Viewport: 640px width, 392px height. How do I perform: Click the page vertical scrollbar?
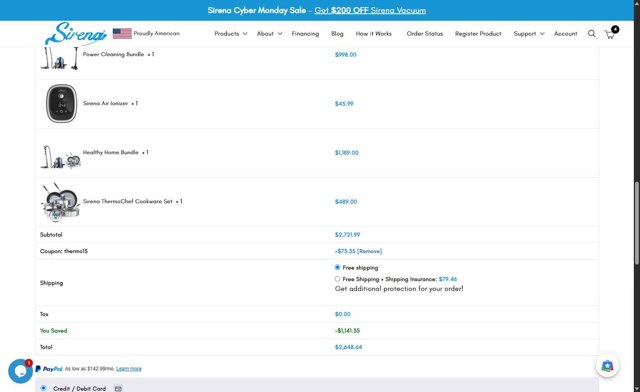(x=636, y=223)
